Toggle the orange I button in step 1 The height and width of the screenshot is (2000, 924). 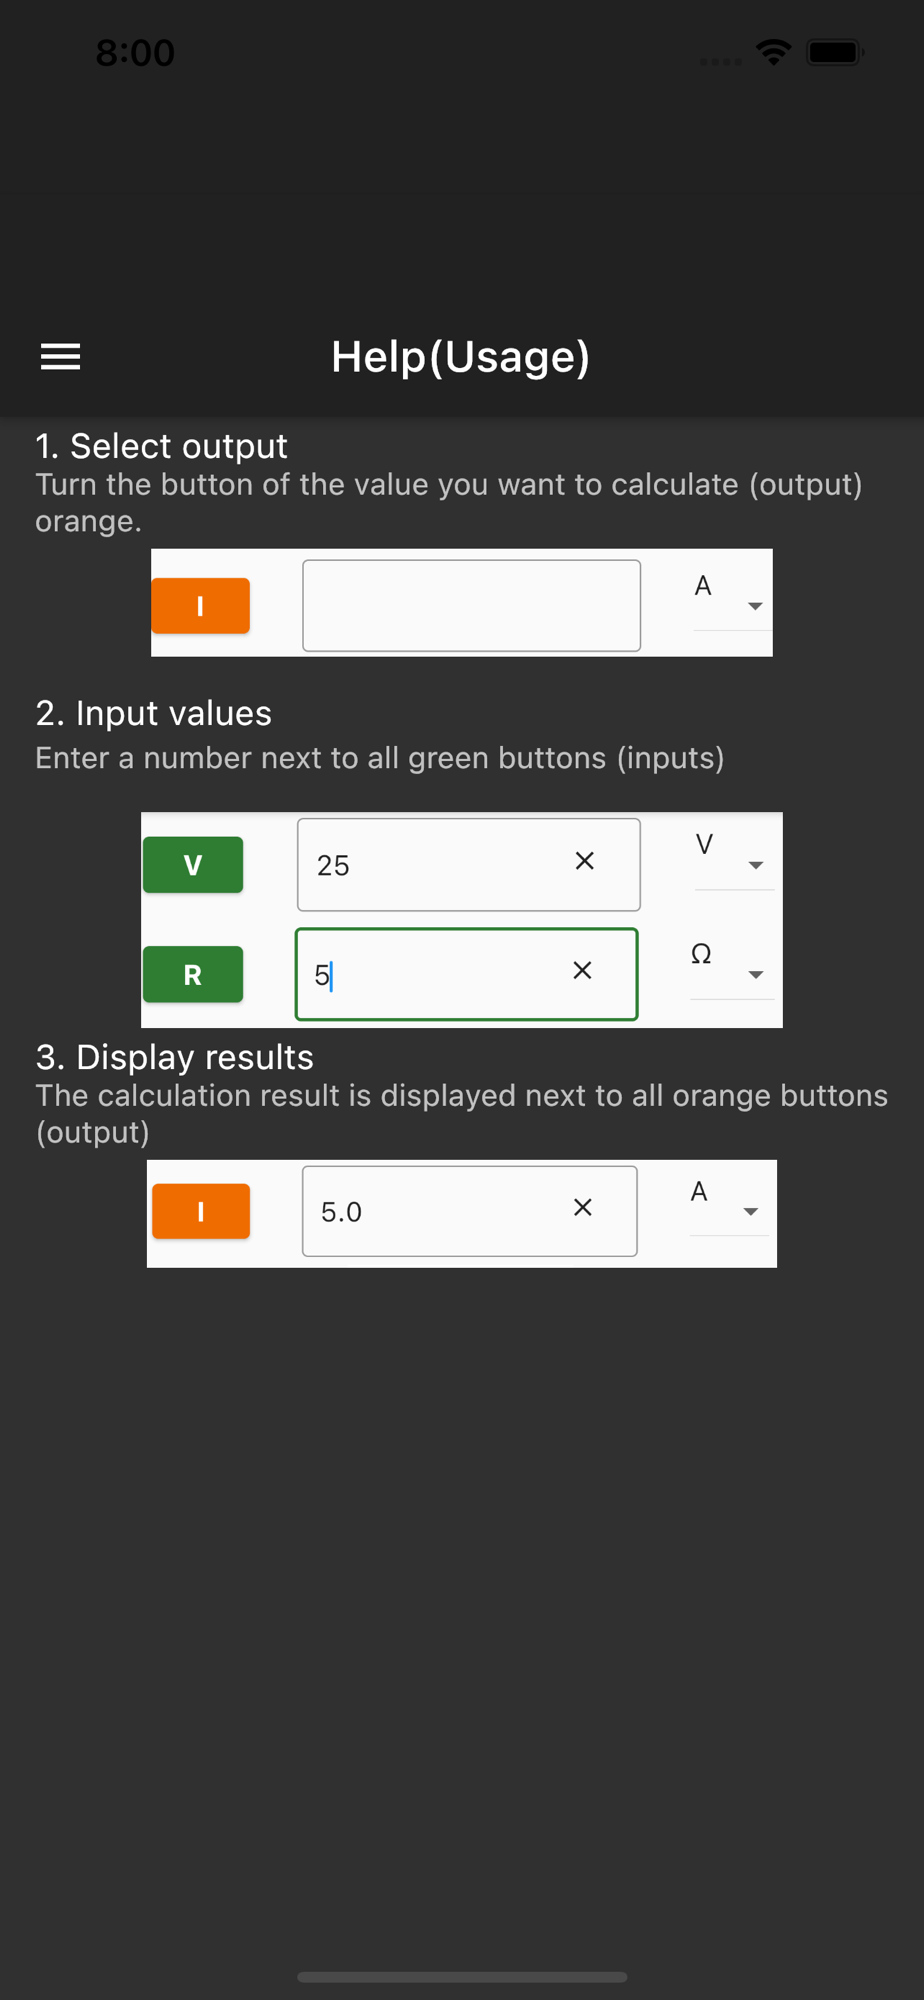200,606
